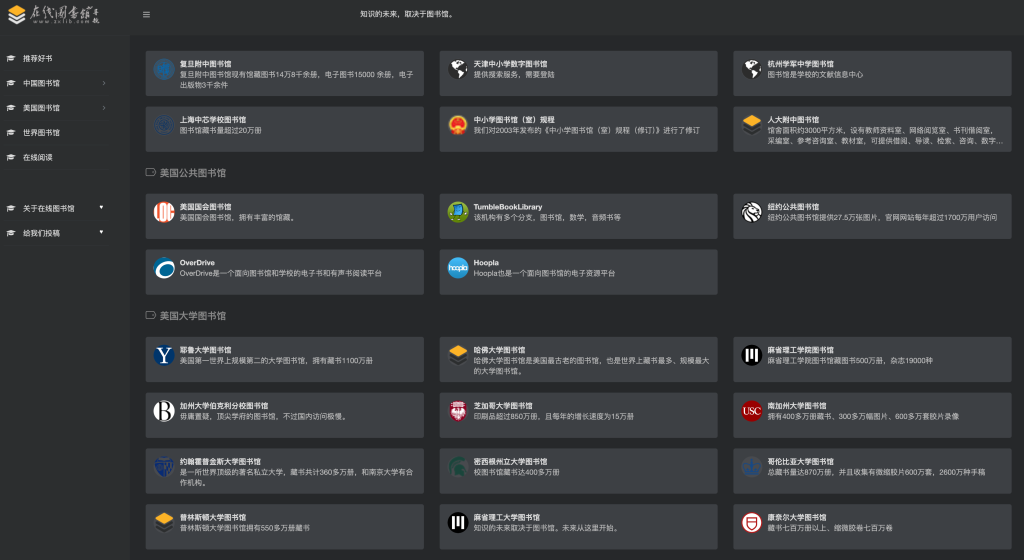Click the graduation-cap icon beside 世界图书馆
The width and height of the screenshot is (1024, 560).
(x=10, y=132)
